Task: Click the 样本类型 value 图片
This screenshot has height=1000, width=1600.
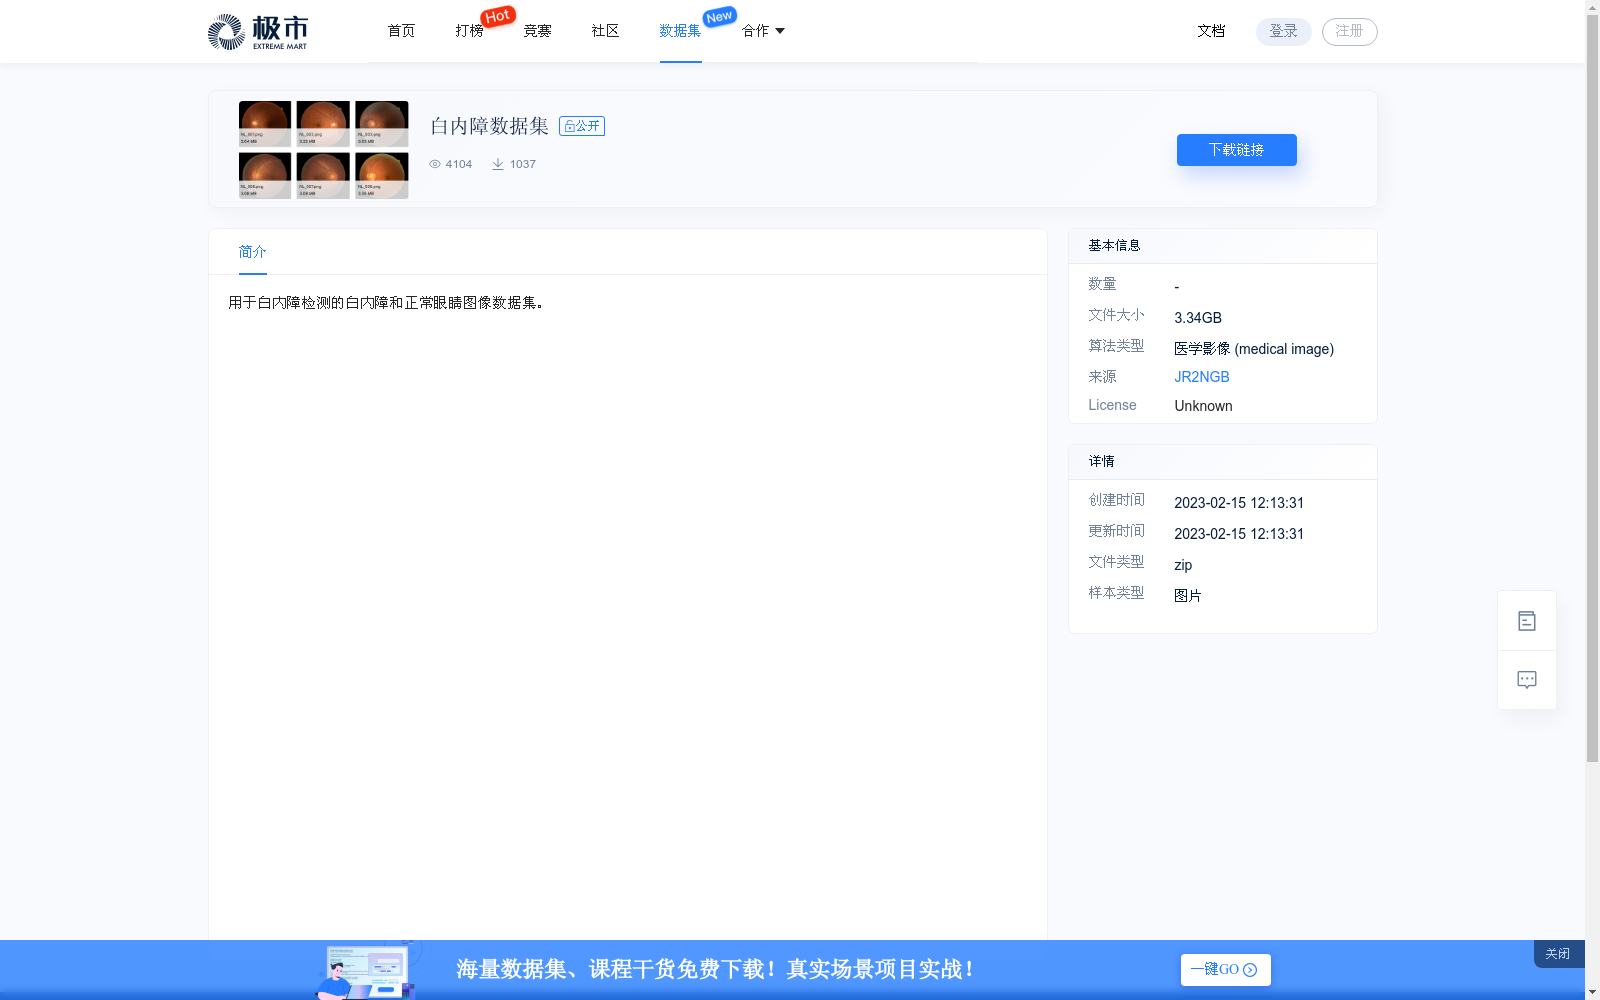Action: coord(1188,596)
